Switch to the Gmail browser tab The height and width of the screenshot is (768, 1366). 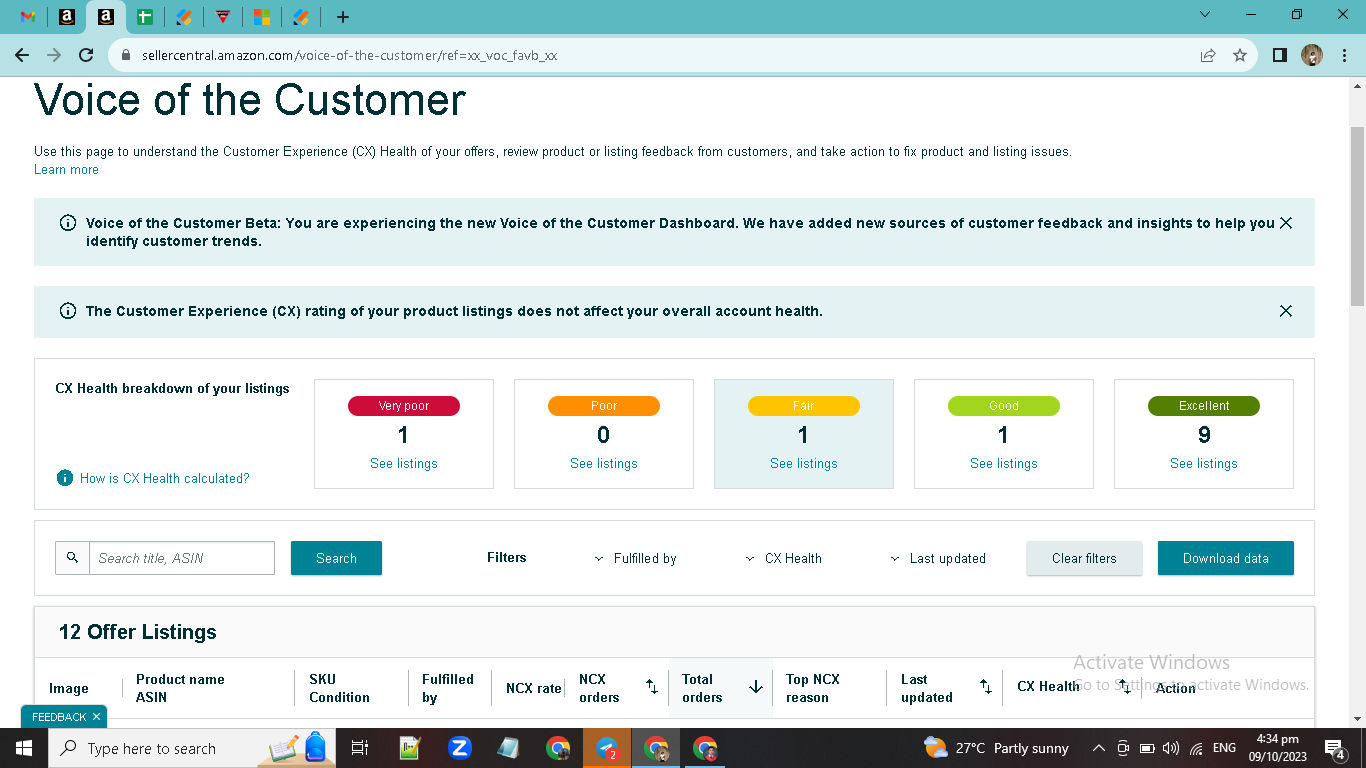click(29, 17)
